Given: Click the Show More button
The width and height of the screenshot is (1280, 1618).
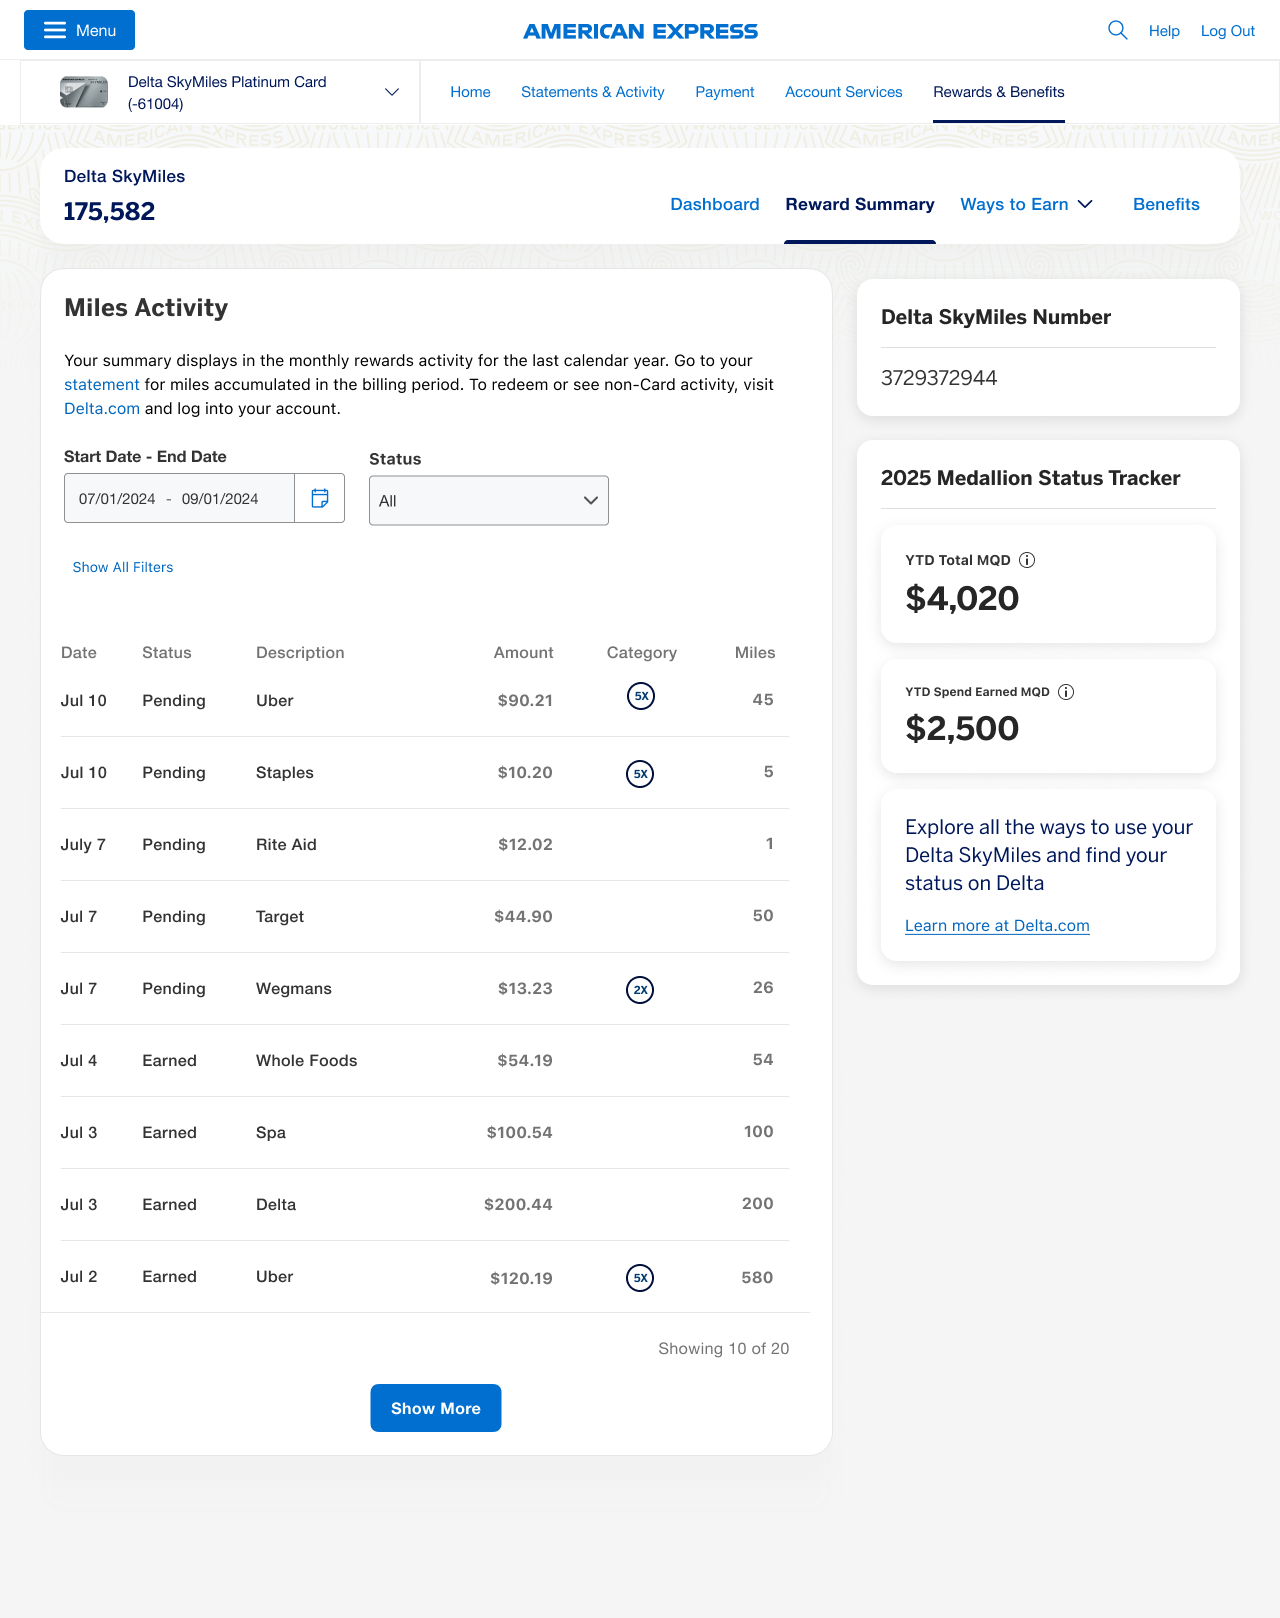Looking at the screenshot, I should pos(436,1408).
